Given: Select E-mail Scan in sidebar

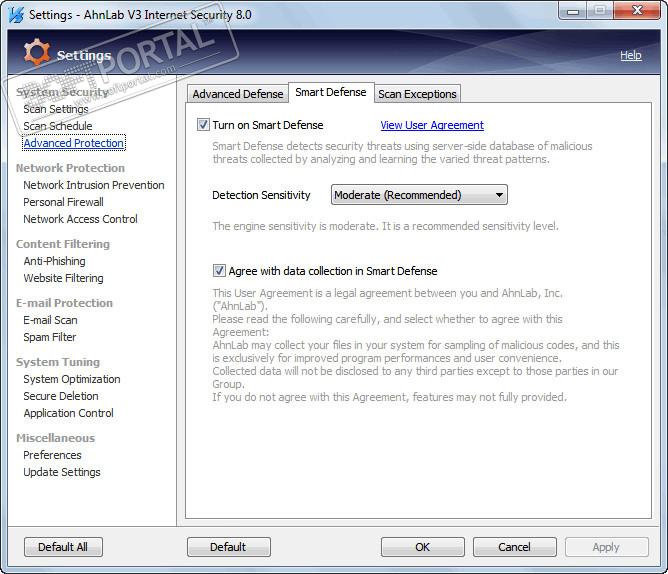Looking at the screenshot, I should tap(50, 320).
